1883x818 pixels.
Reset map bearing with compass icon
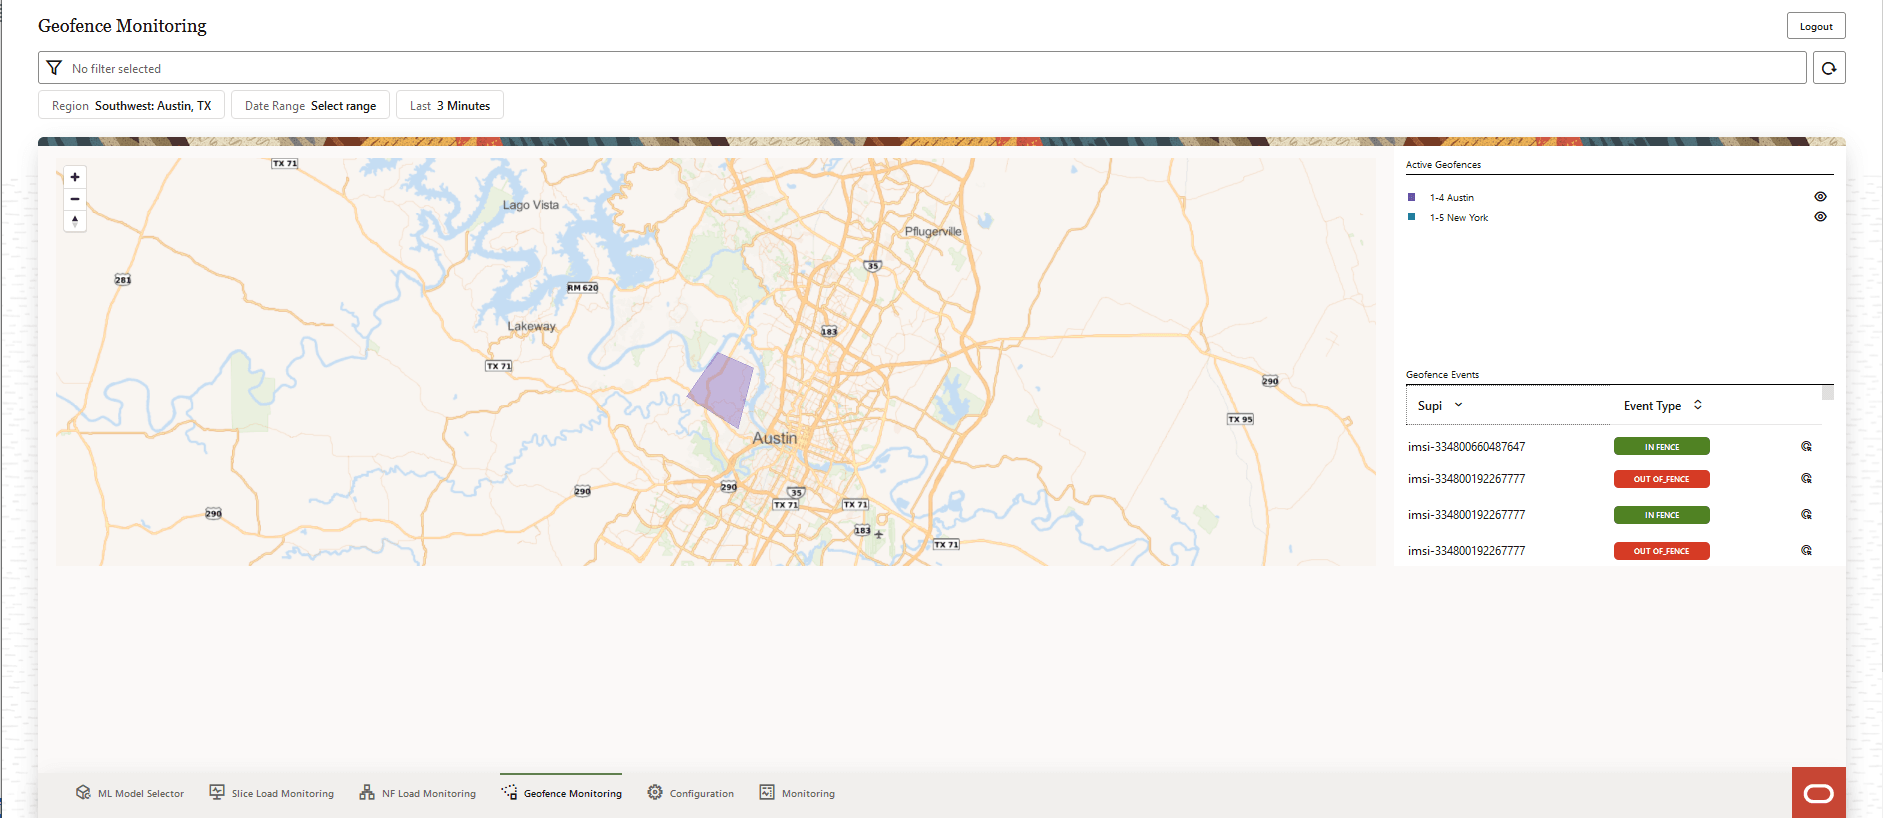[x=75, y=221]
